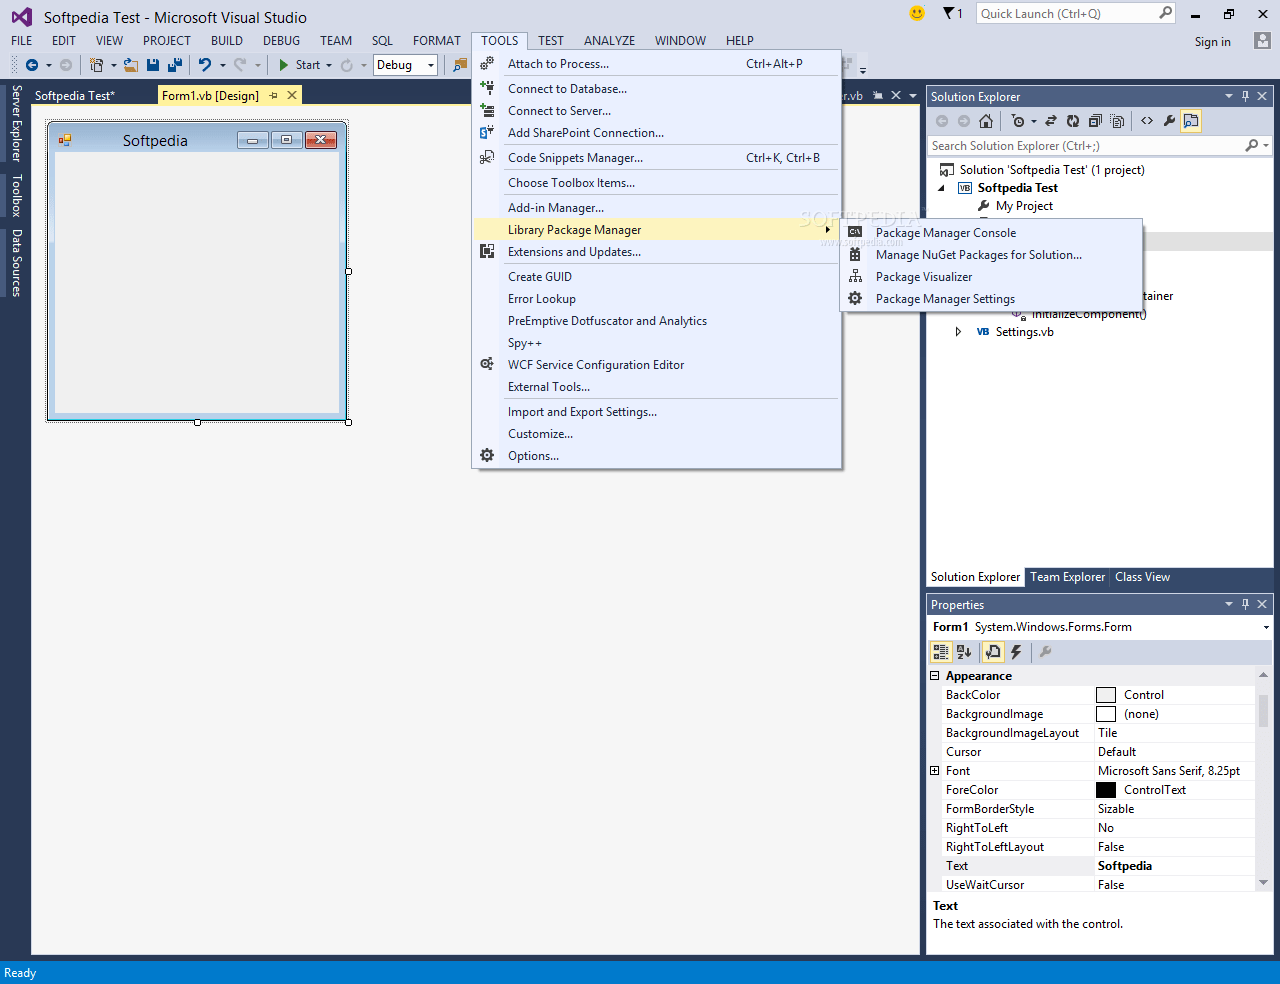Toggle Preview Selected Items in Solution Explorer
1280x984 pixels.
[1190, 121]
